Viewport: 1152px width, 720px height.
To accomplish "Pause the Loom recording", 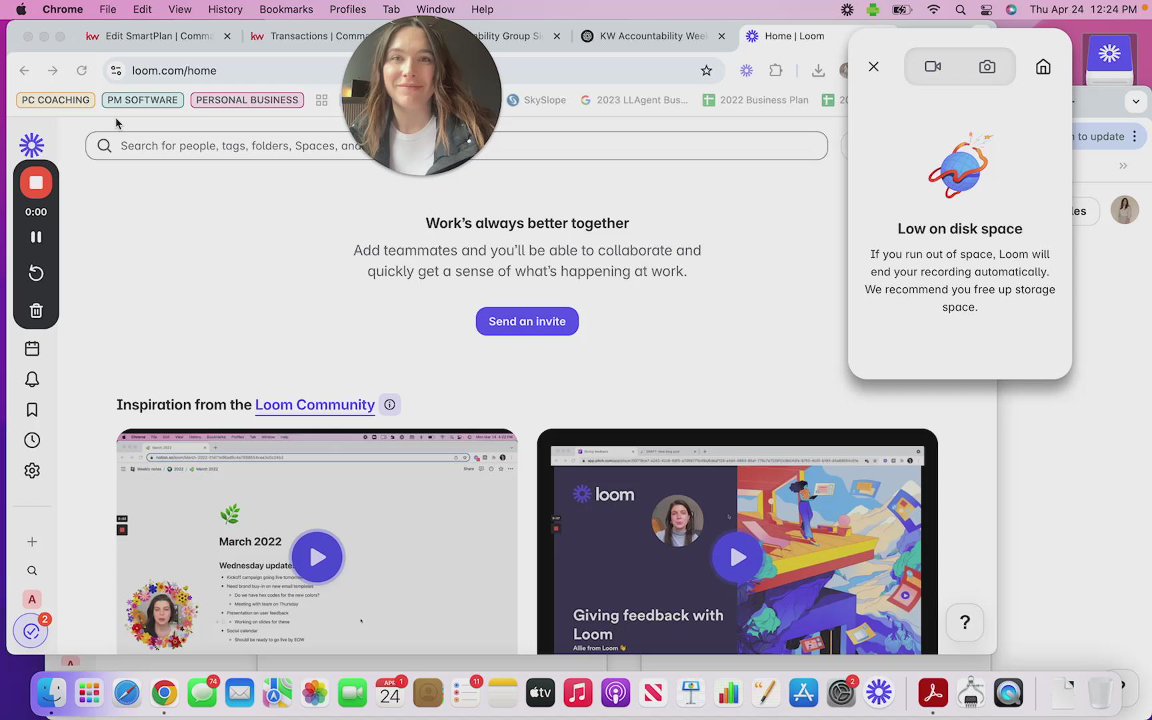I will 35,237.
